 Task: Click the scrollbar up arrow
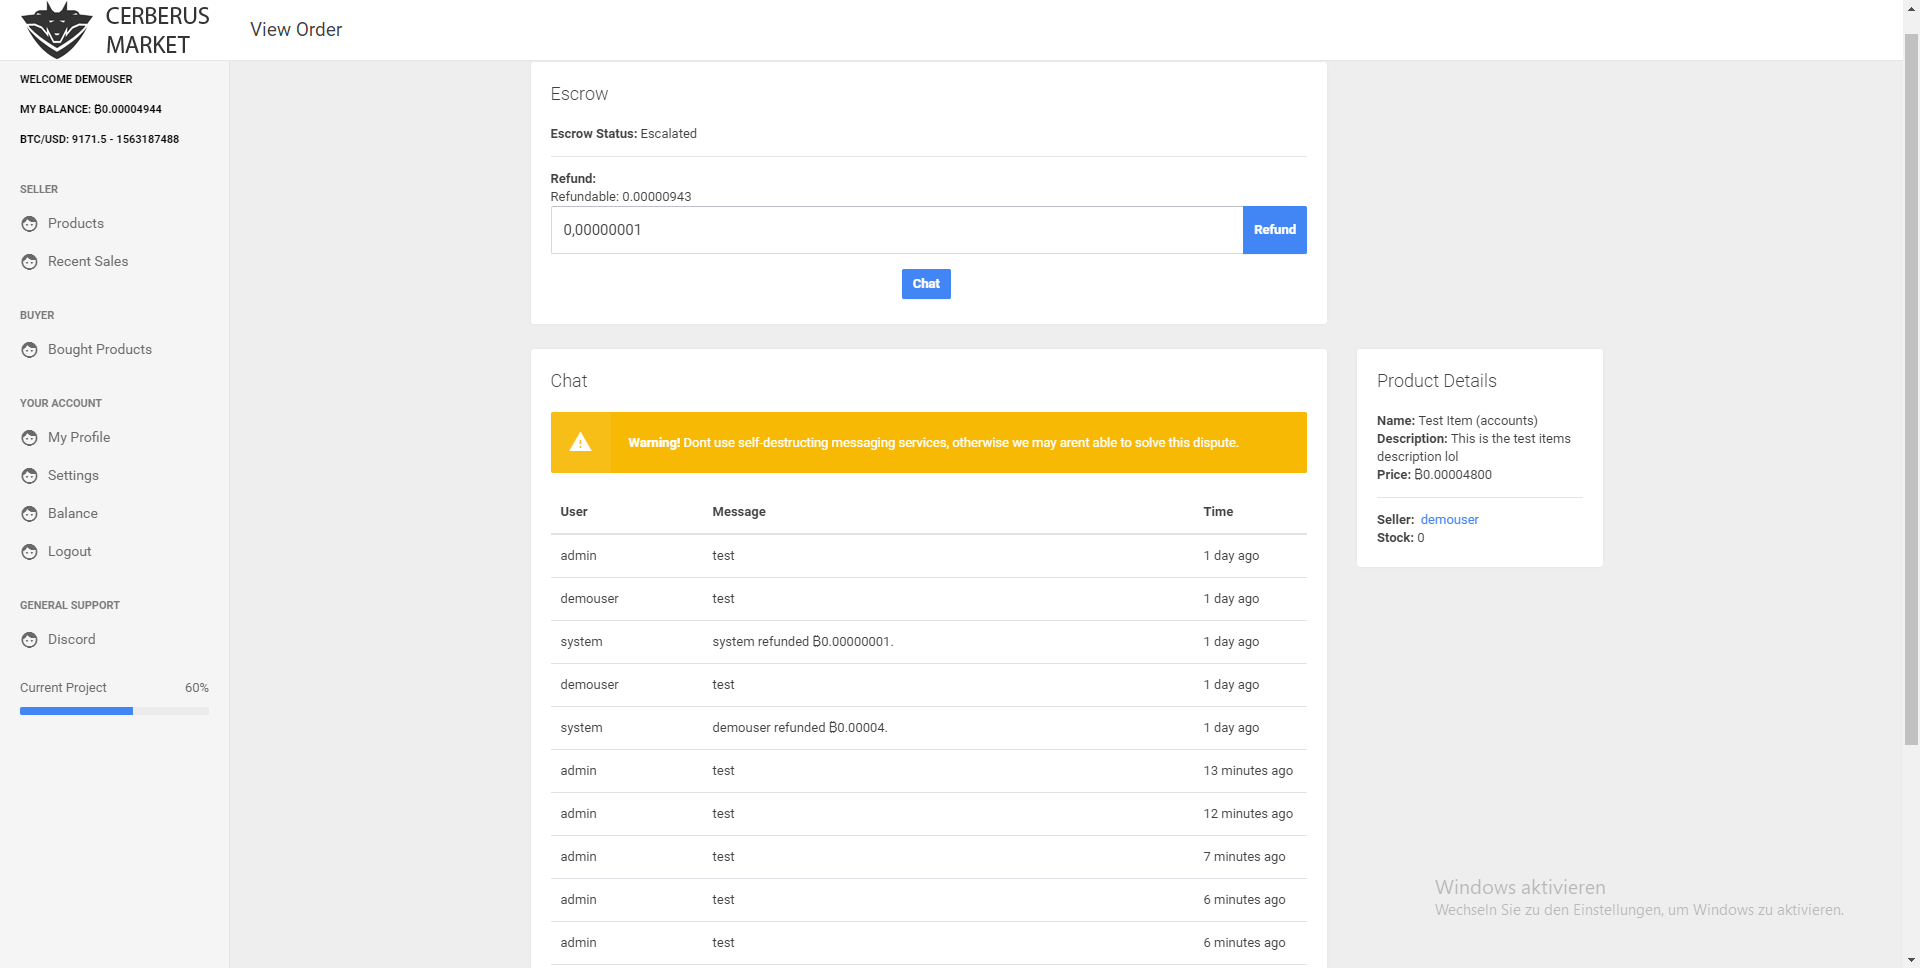tap(1911, 8)
